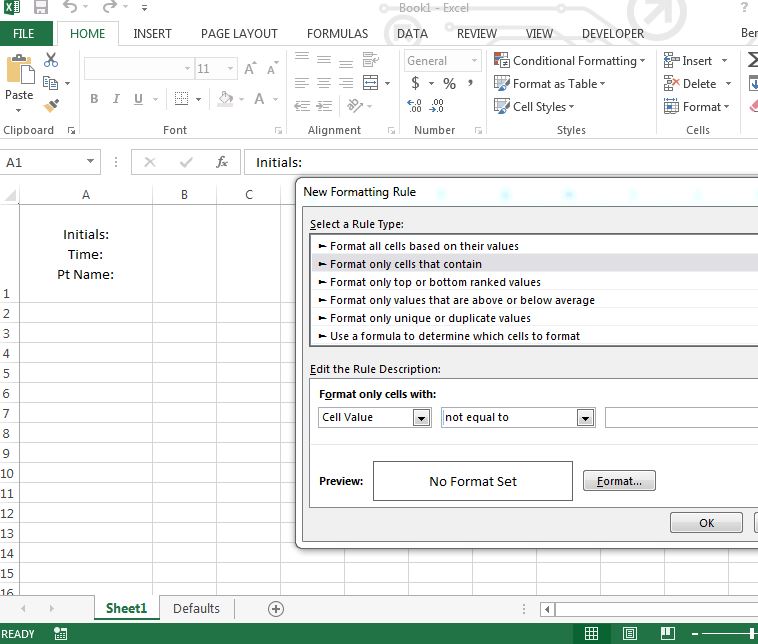Toggle align right
Screen dimensions: 758x644
click(x=346, y=83)
